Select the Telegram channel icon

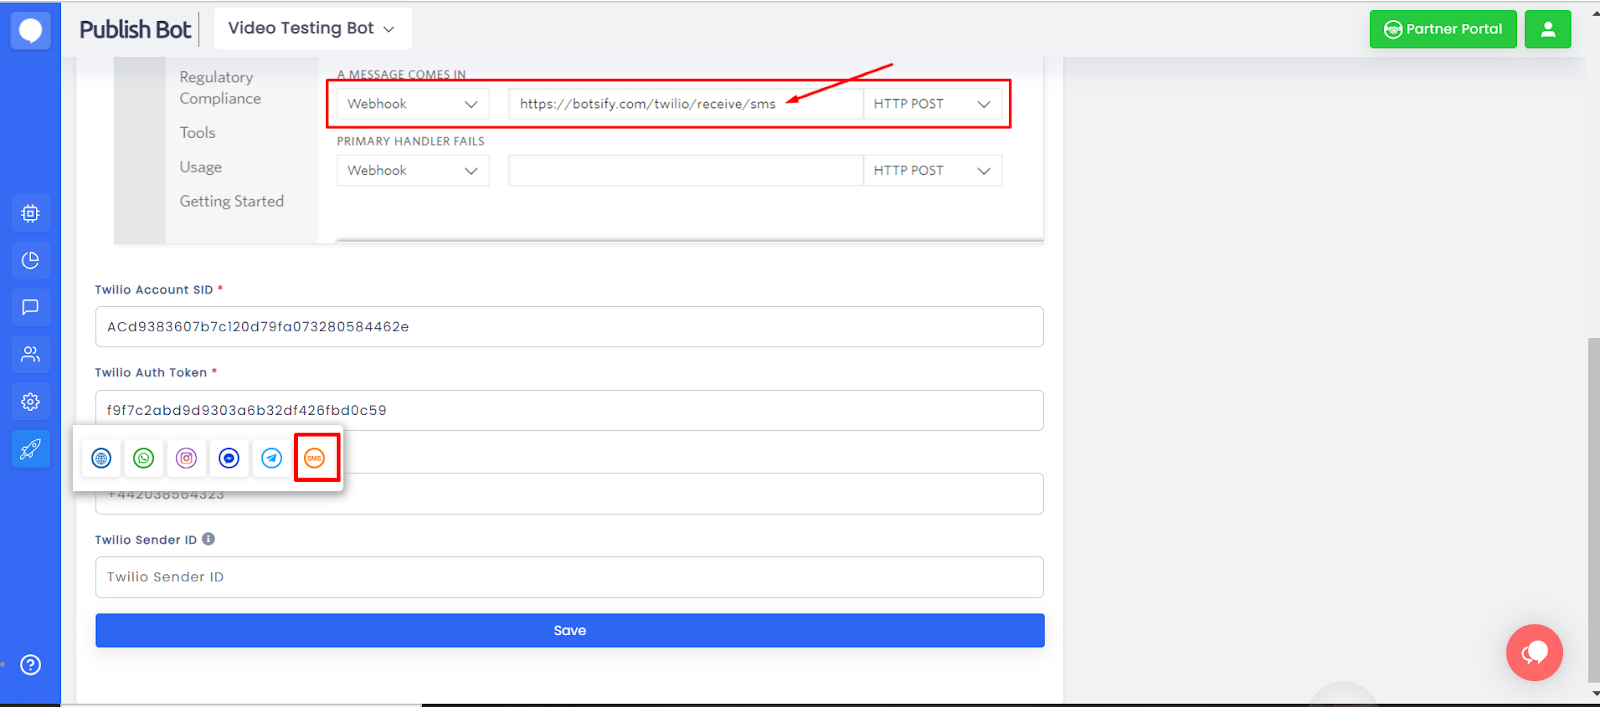coord(272,458)
